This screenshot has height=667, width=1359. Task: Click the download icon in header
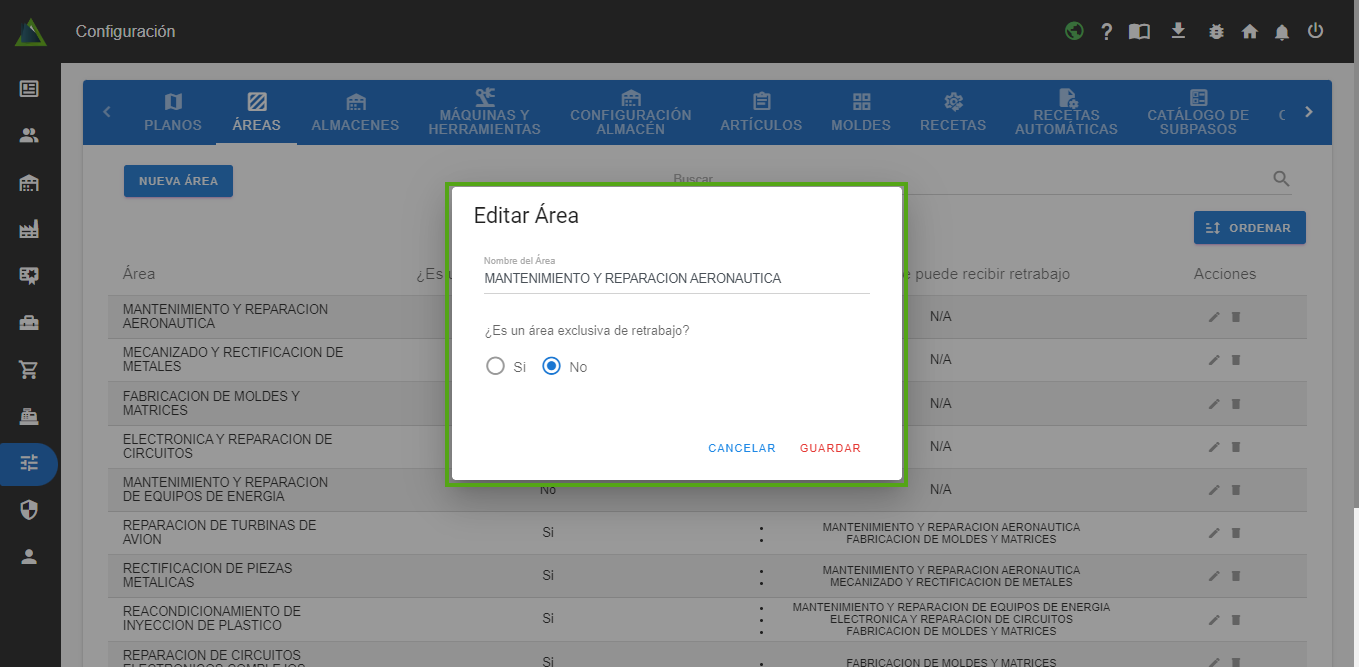coord(1178,31)
